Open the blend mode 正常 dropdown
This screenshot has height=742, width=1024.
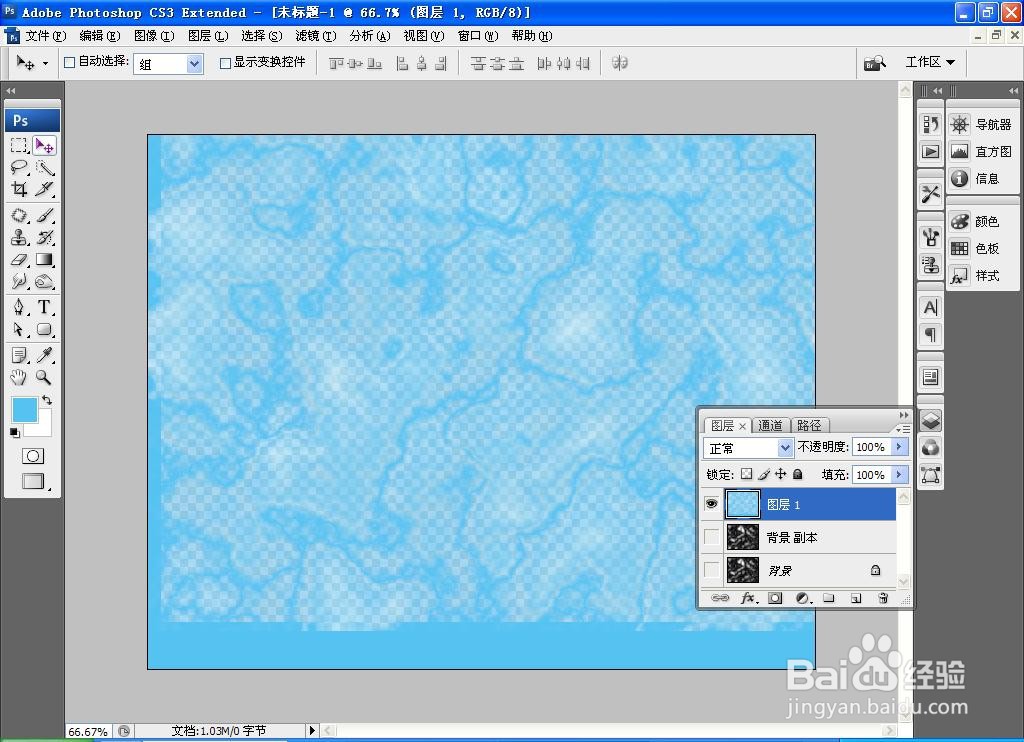(785, 447)
